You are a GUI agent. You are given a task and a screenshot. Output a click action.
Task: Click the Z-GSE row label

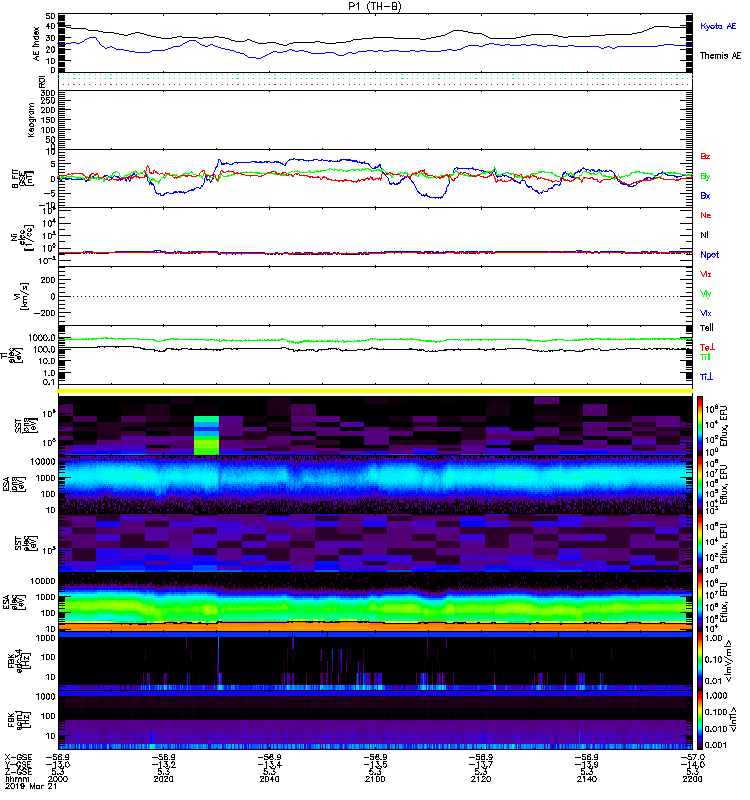tap(18, 771)
